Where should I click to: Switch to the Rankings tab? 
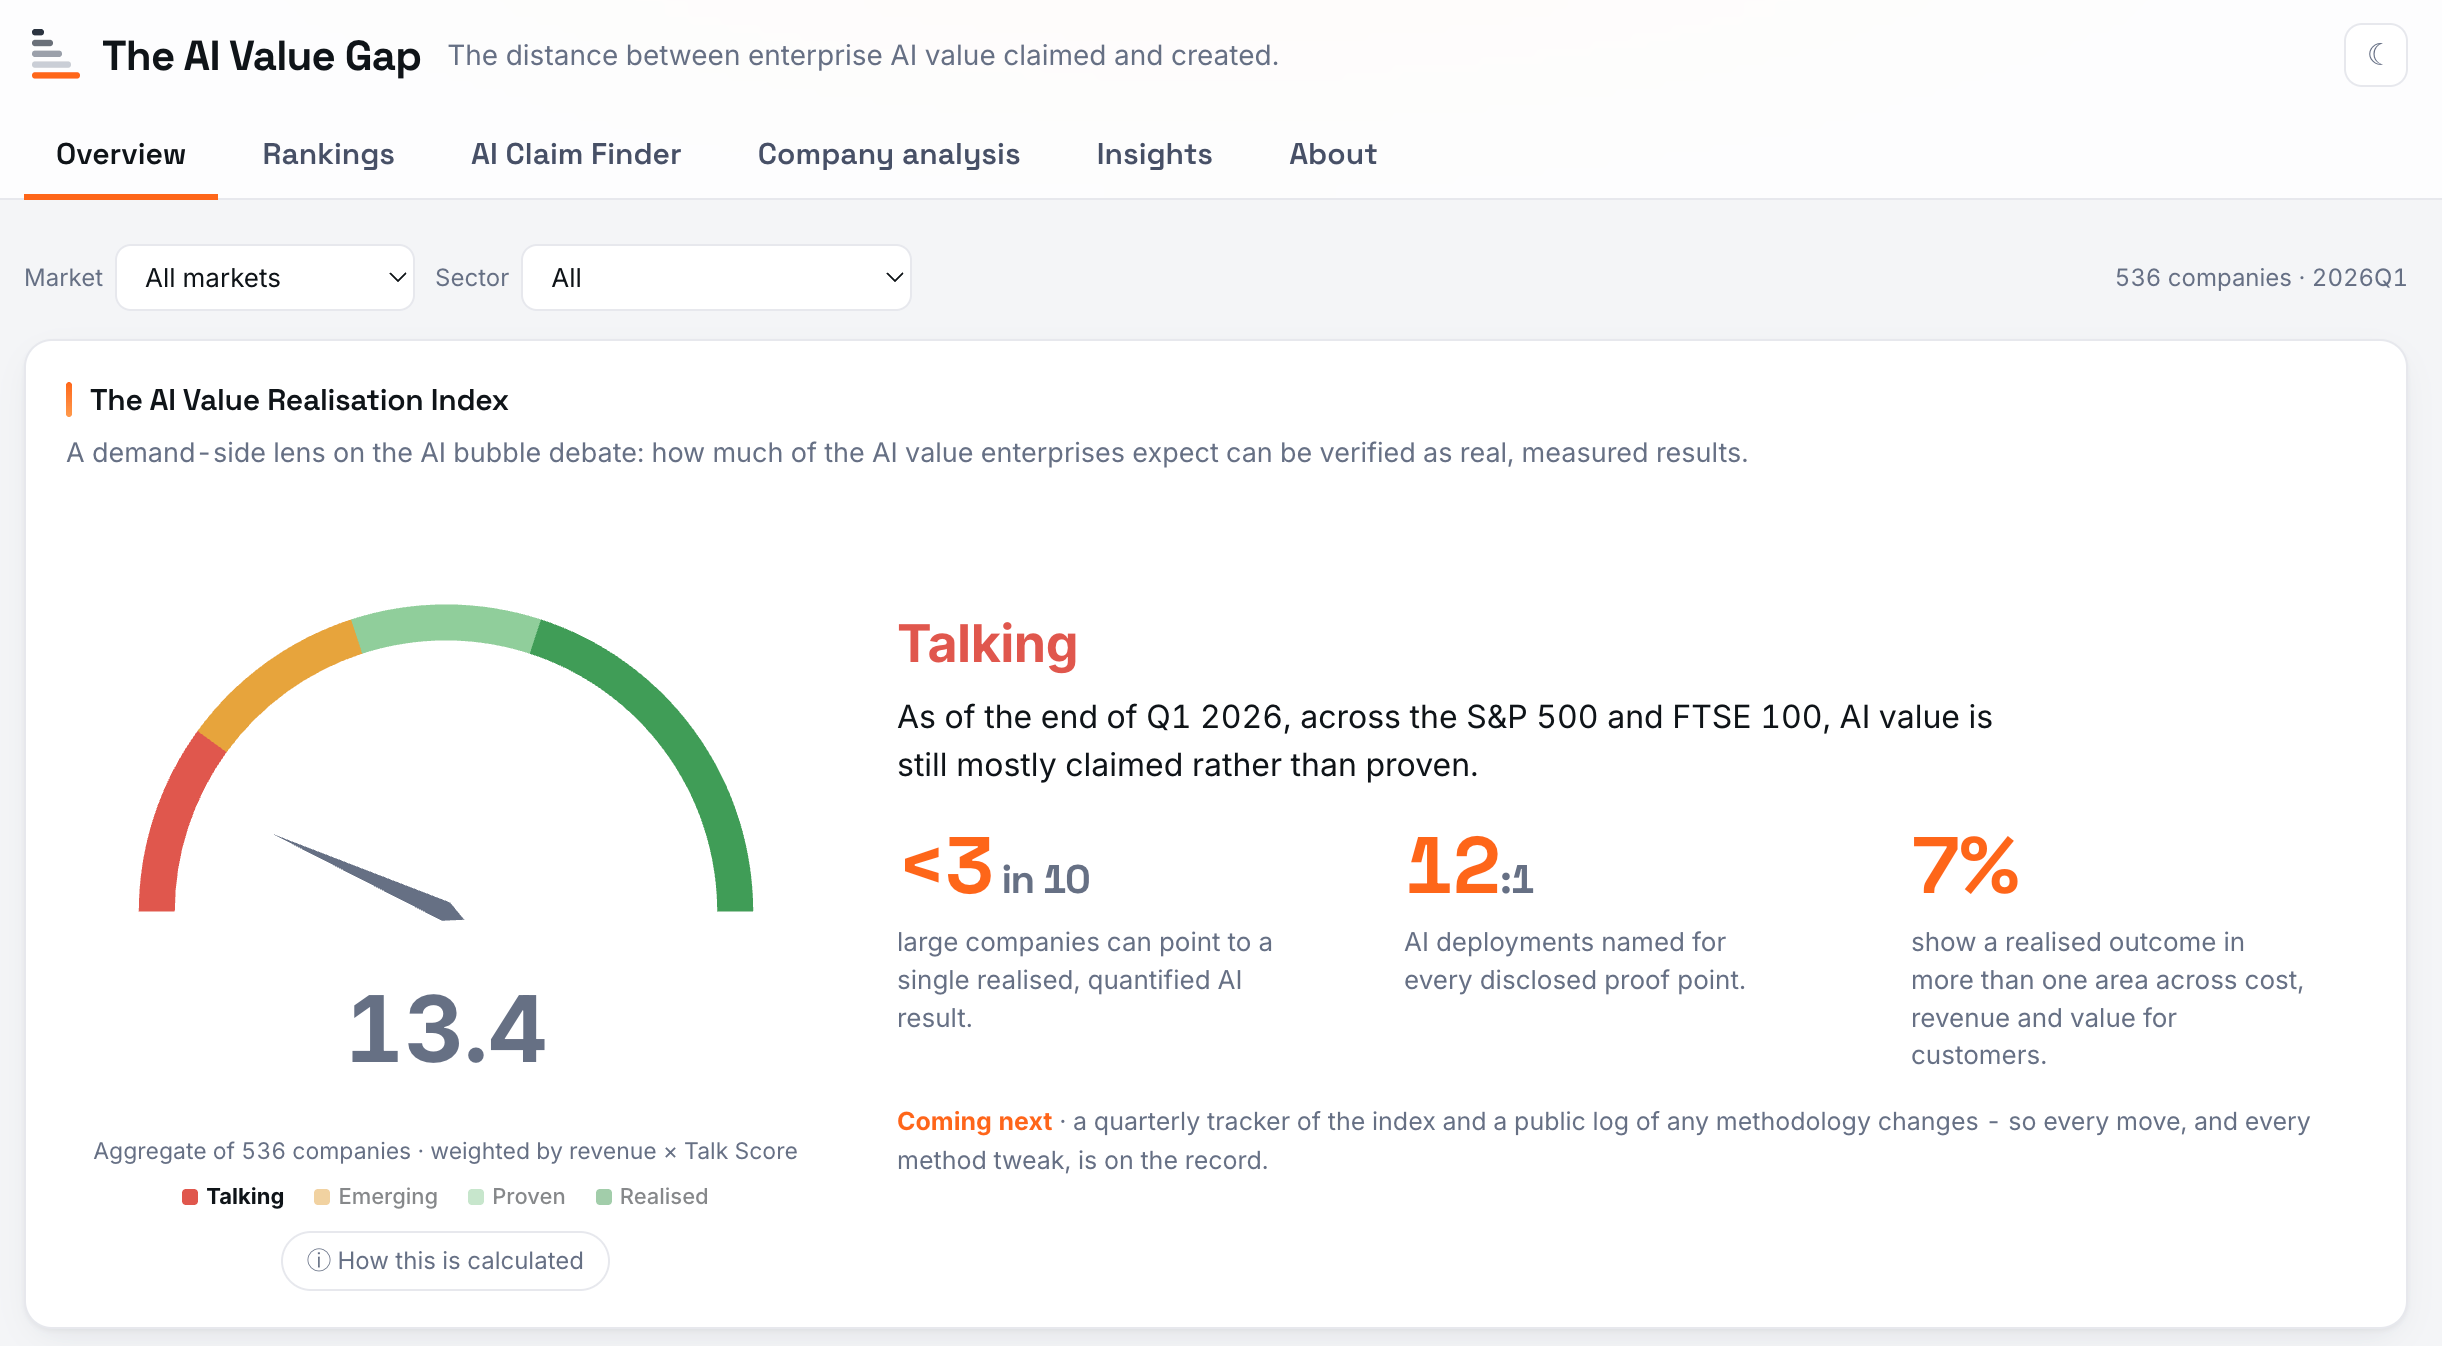coord(328,154)
